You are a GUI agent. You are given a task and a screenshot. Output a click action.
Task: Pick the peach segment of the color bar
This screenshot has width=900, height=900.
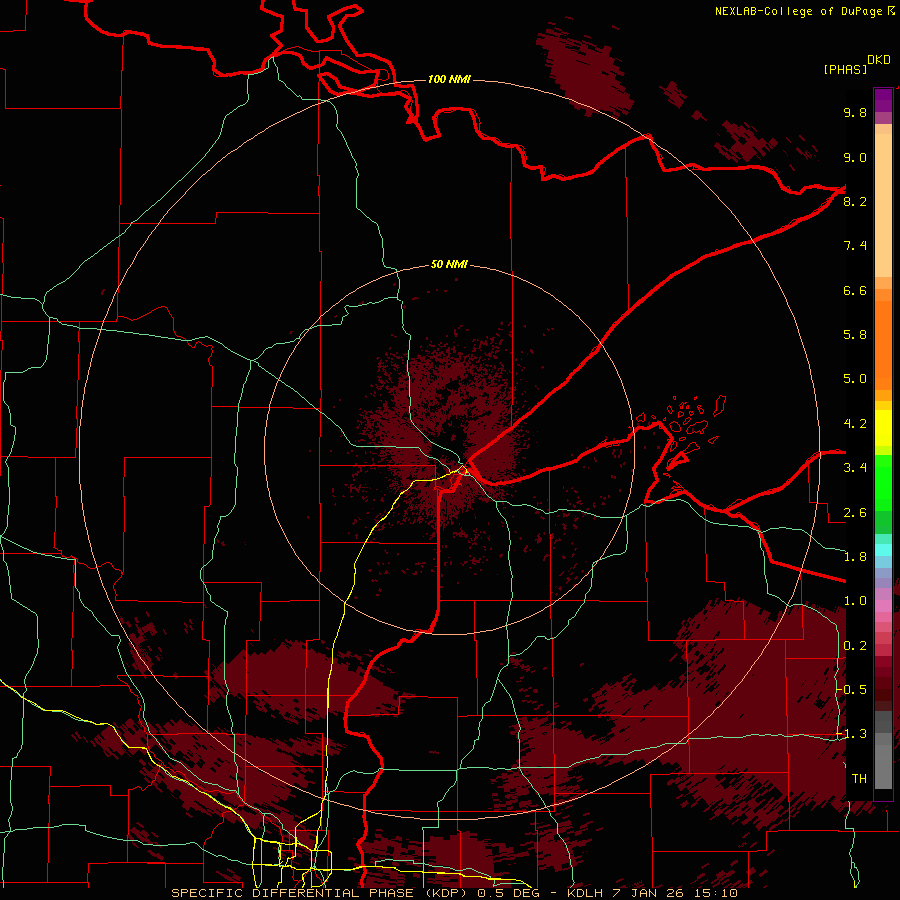click(883, 205)
